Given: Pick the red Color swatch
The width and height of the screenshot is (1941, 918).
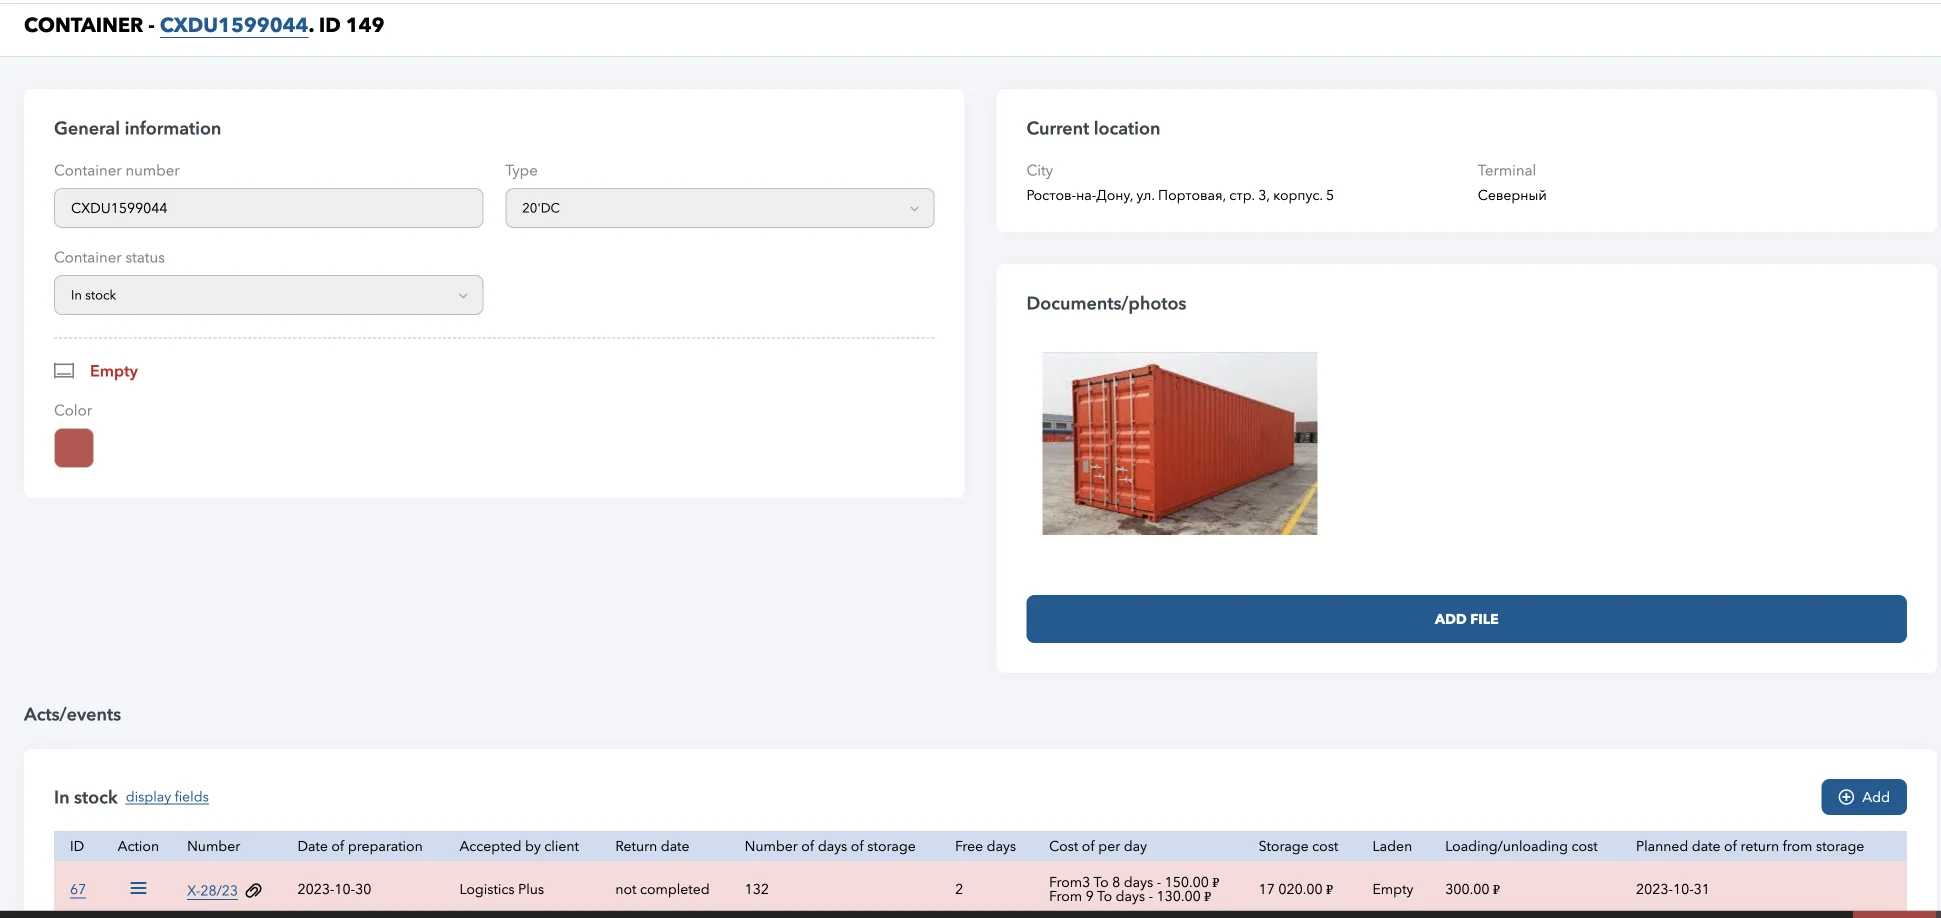Looking at the screenshot, I should [x=74, y=448].
